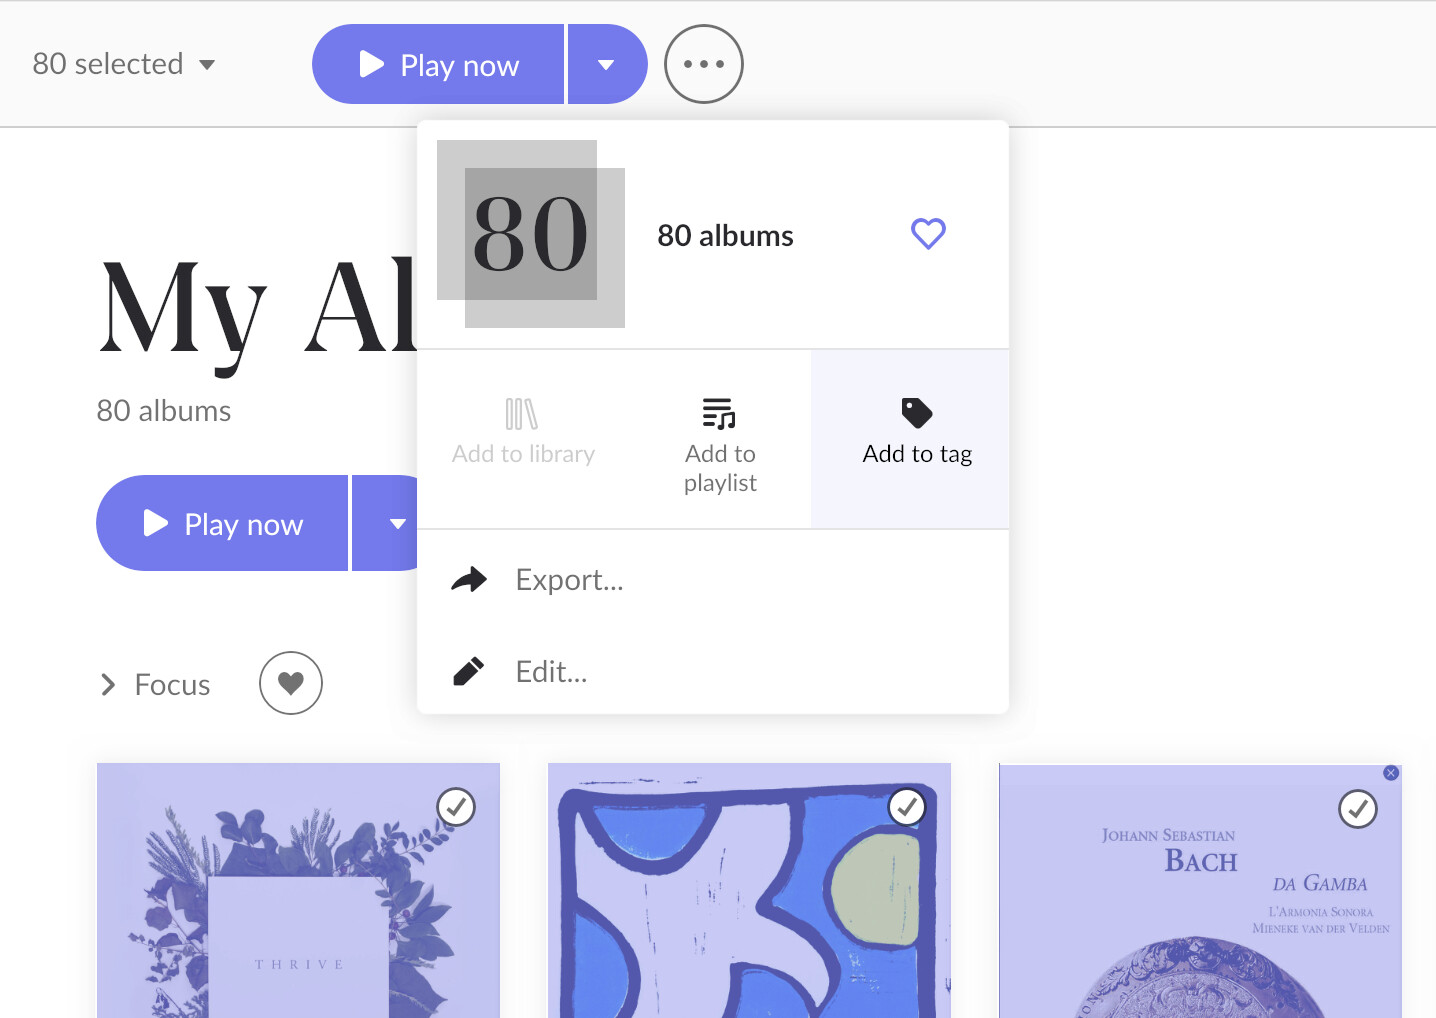Favorite the 80 albums with heart icon
The height and width of the screenshot is (1018, 1436).
928,234
